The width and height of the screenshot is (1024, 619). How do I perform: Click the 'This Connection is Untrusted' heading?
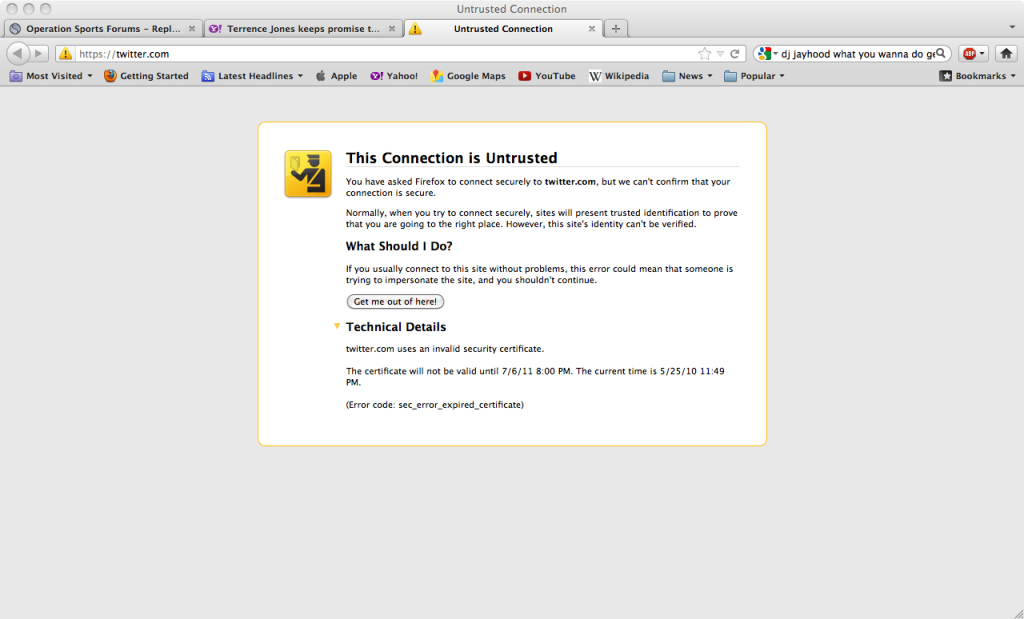[451, 158]
